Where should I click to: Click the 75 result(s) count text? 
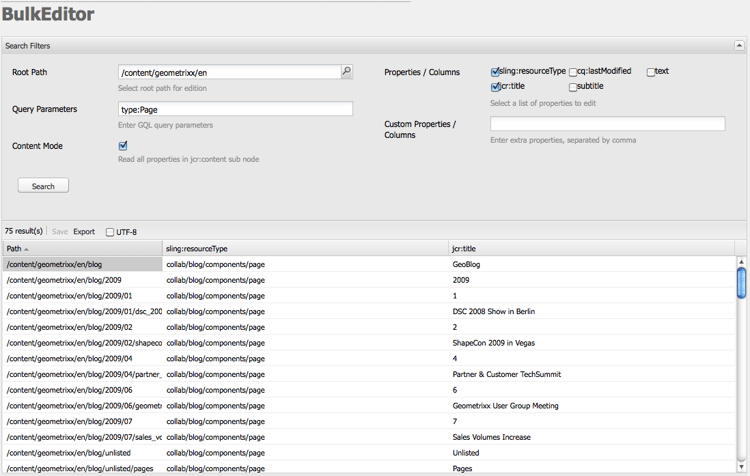coord(24,231)
